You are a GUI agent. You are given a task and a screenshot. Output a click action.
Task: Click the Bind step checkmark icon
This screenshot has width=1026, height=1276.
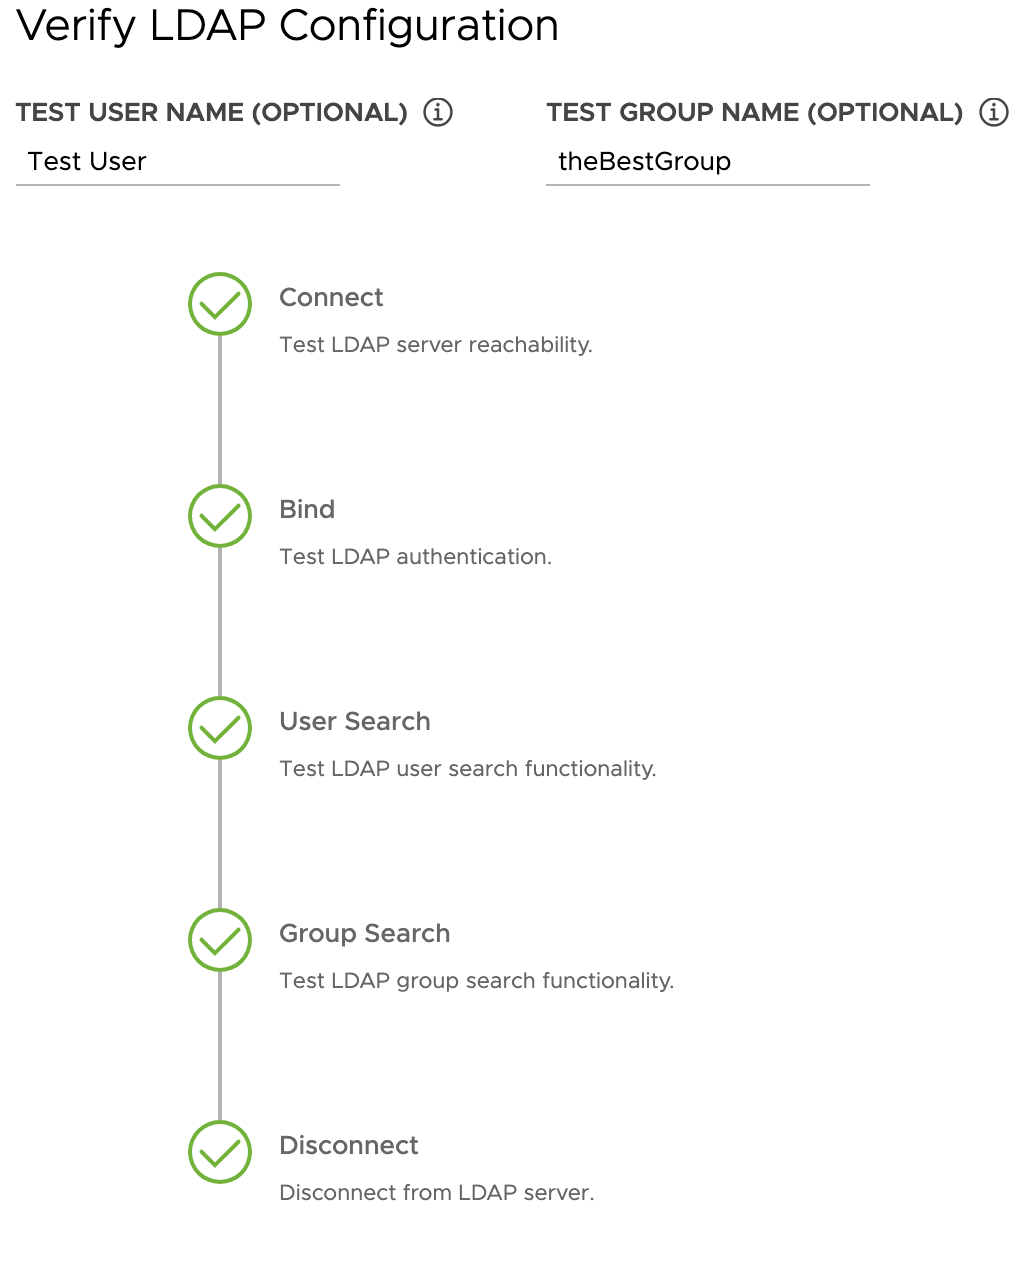[219, 516]
